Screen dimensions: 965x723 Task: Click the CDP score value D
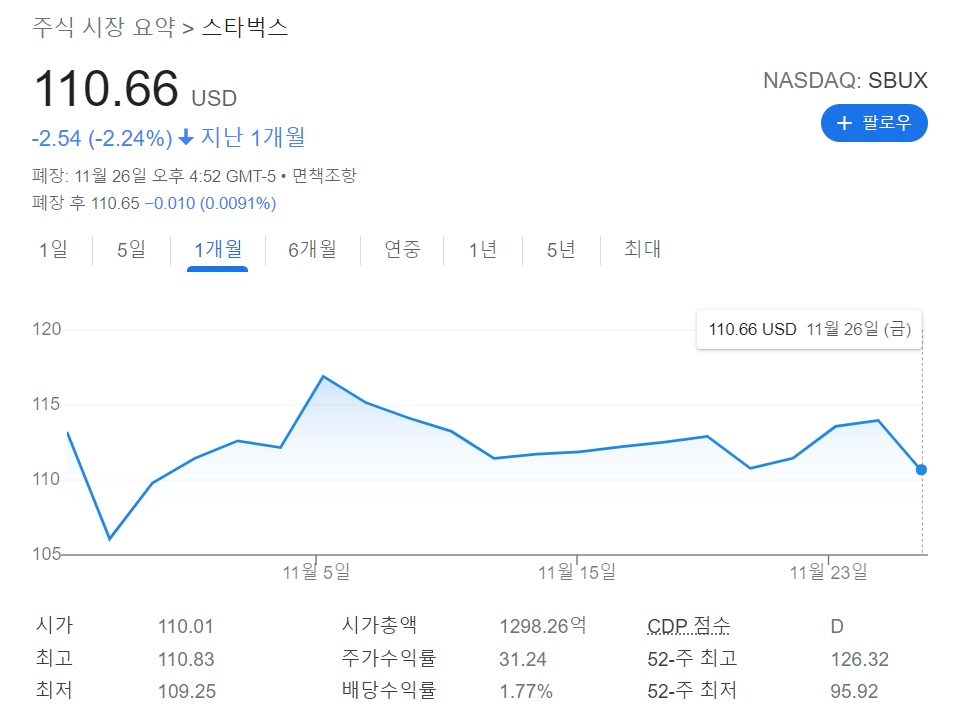837,626
